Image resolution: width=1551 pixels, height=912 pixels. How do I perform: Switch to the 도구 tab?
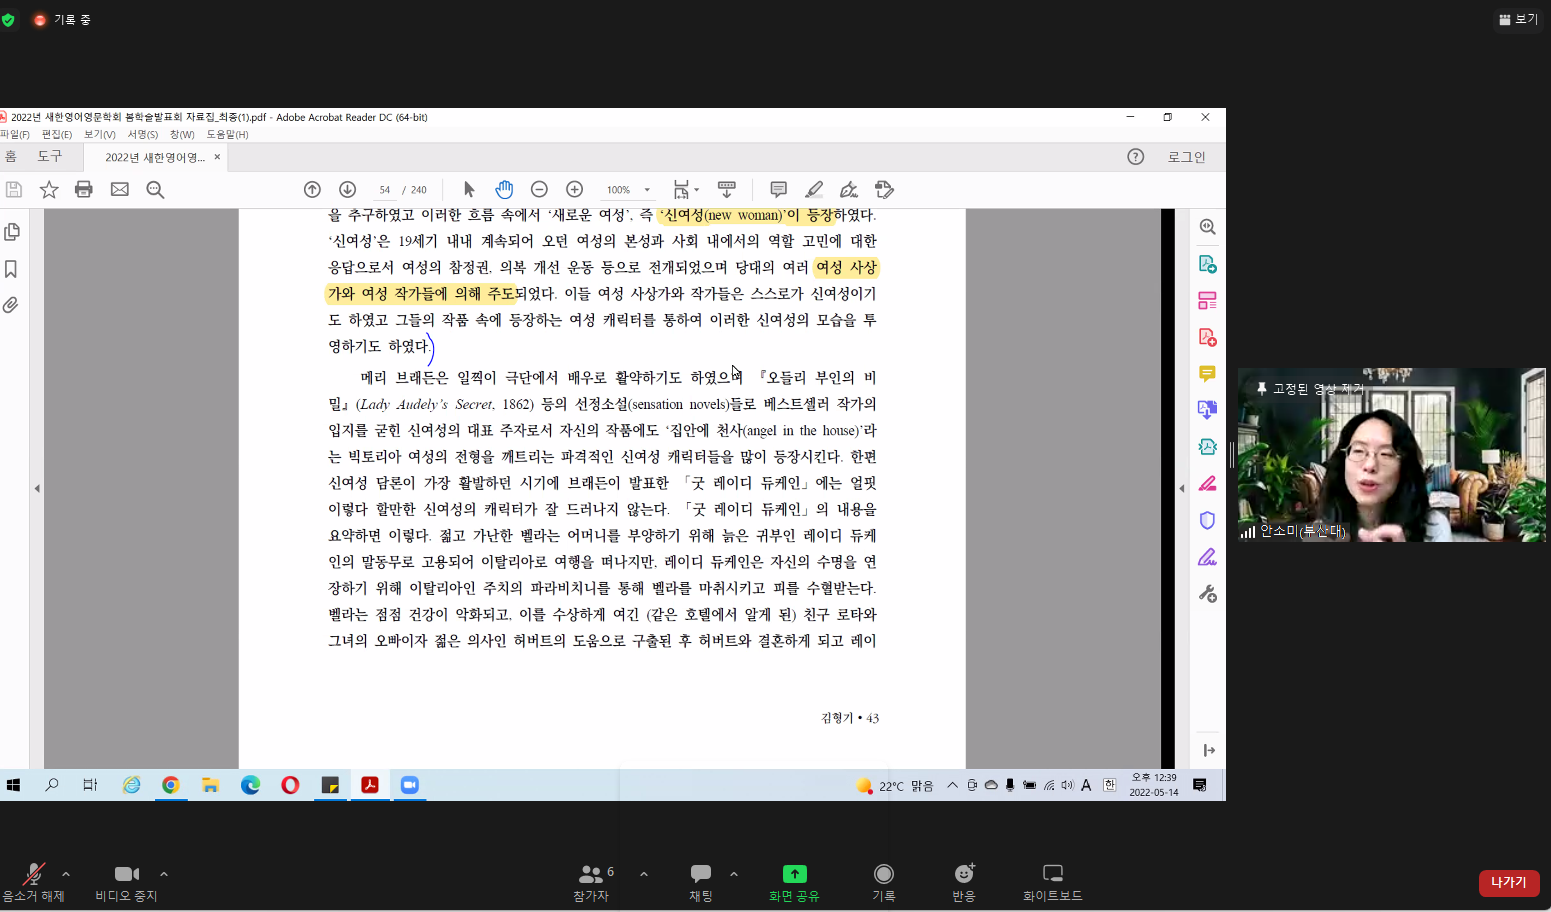(x=50, y=157)
